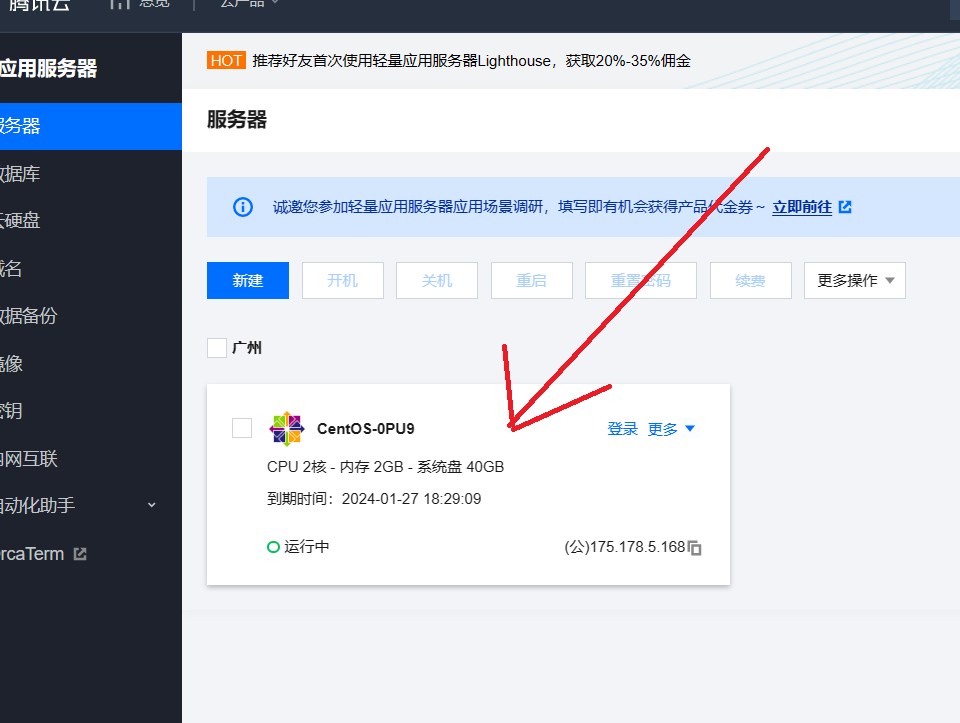Click the CentOS logo icon
The height and width of the screenshot is (723, 960).
287,429
